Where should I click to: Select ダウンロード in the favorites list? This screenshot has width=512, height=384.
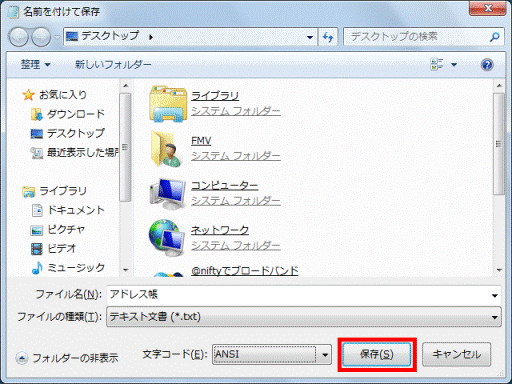pyautogui.click(x=76, y=114)
